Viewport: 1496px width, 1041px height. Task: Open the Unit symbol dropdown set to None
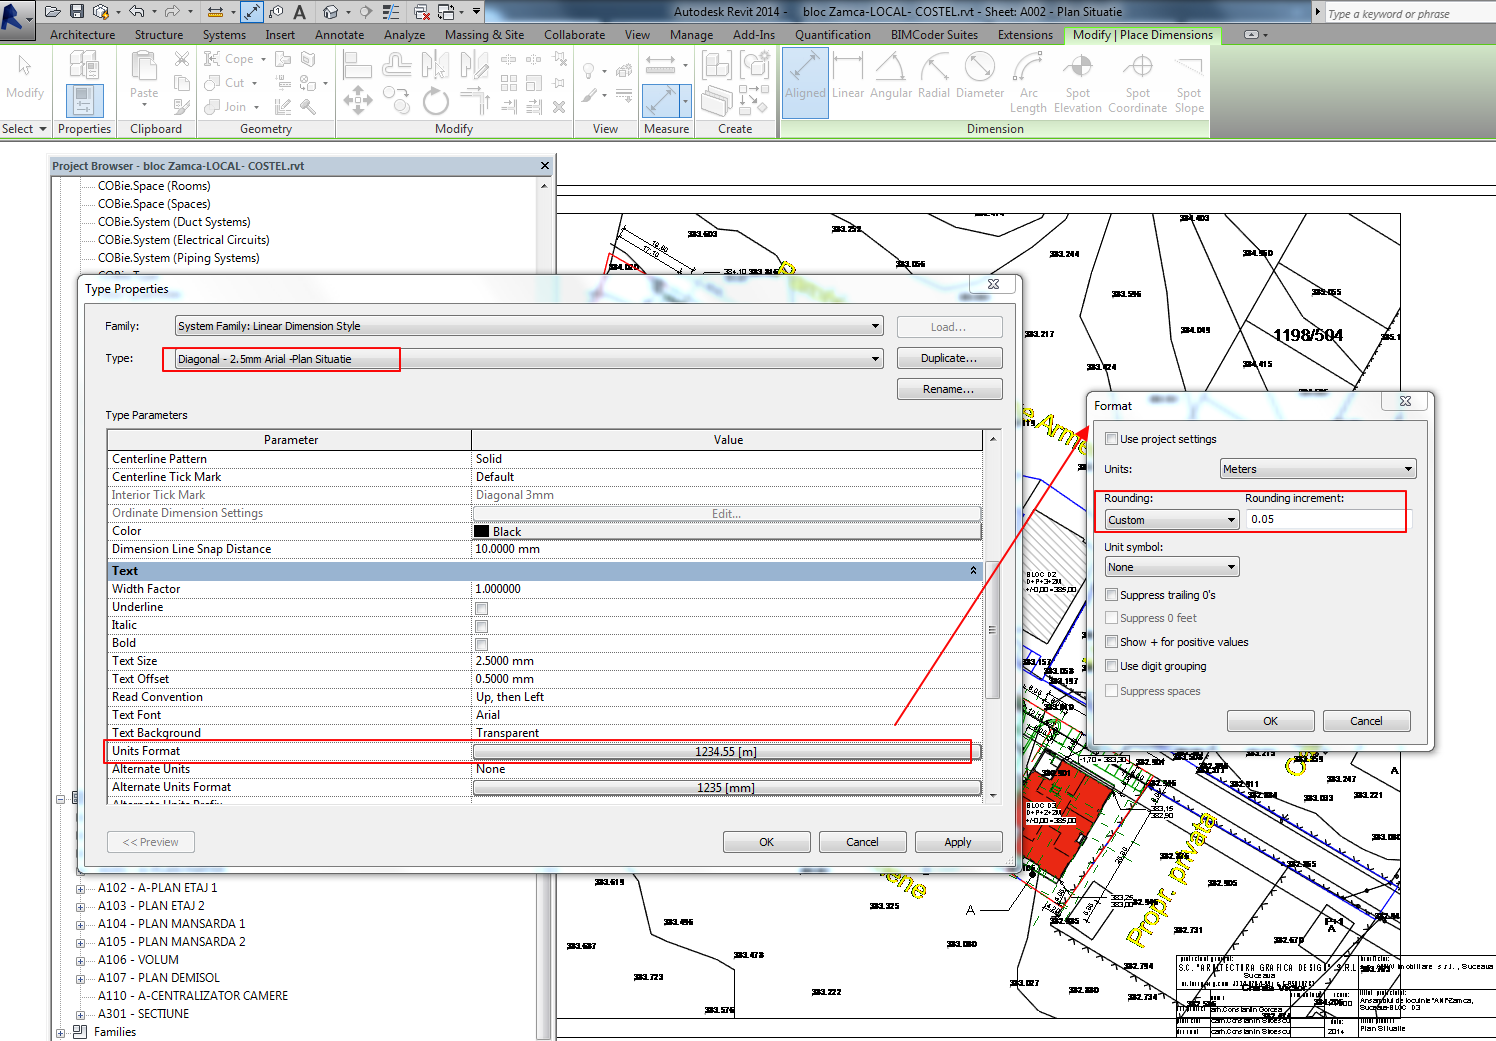[1172, 567]
